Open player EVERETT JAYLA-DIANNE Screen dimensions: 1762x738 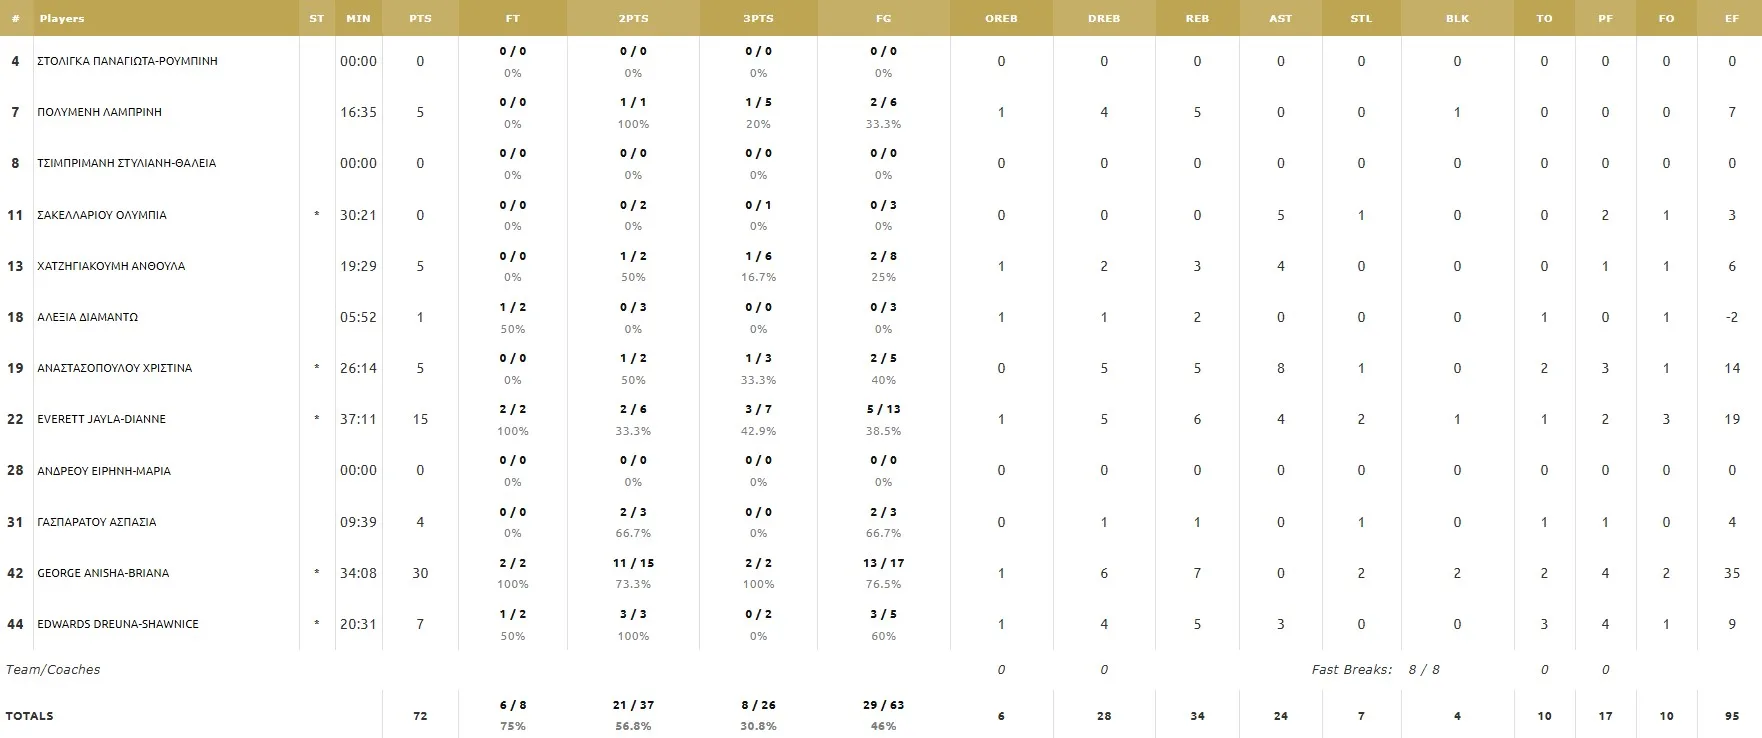pos(101,419)
